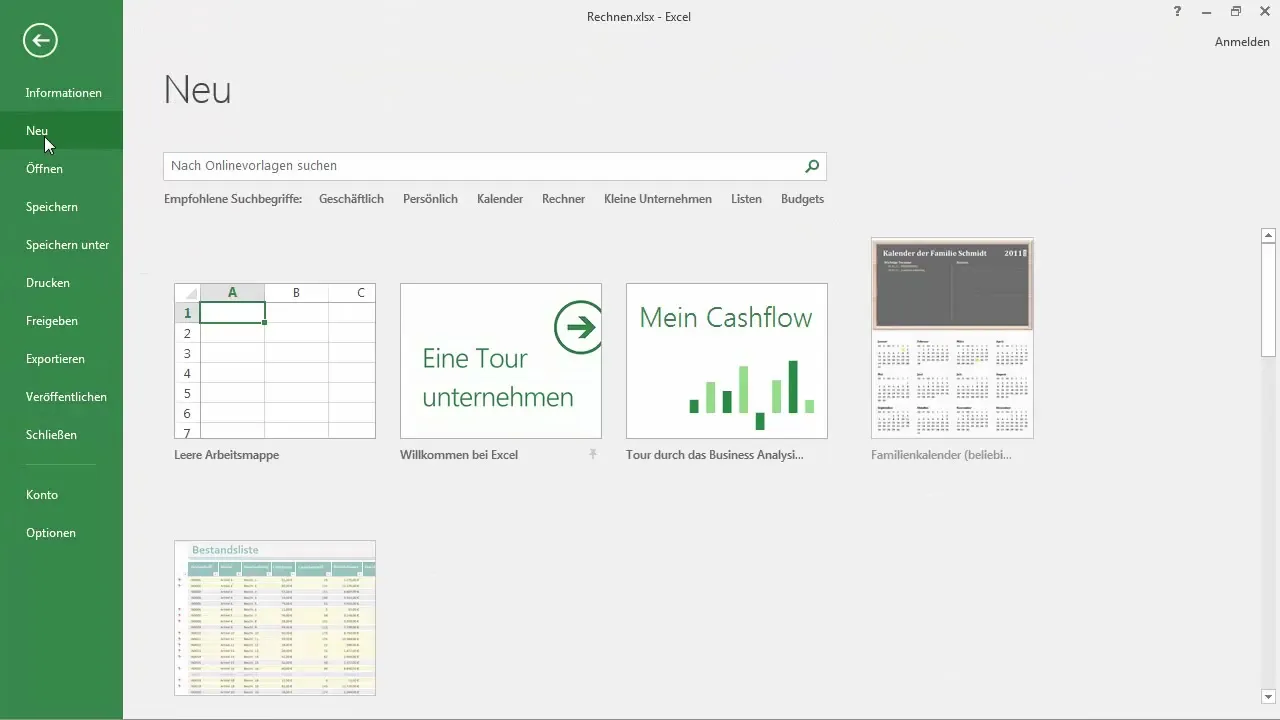Click the scrollbar down arrow

click(x=1269, y=697)
